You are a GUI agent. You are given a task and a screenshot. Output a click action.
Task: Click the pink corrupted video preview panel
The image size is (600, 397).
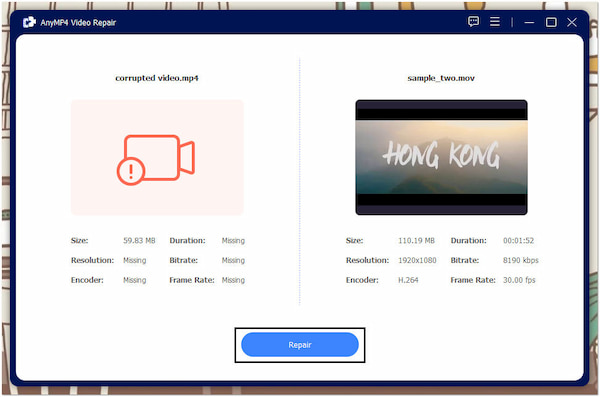(157, 157)
